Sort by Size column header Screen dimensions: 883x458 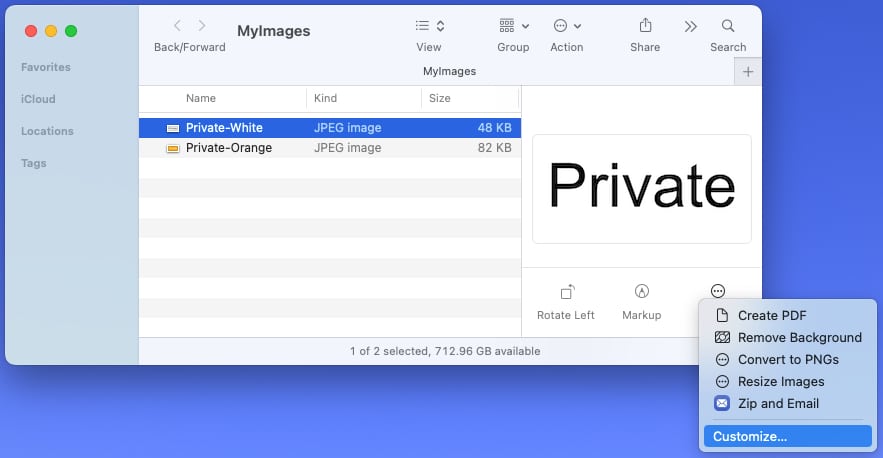click(440, 98)
